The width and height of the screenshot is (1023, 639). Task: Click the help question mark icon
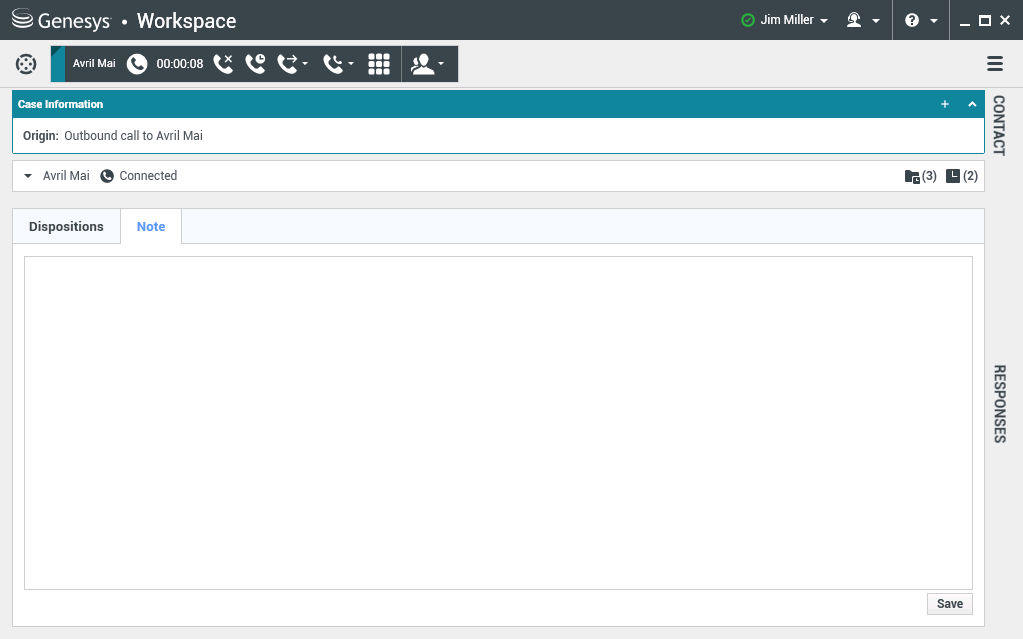tap(912, 20)
